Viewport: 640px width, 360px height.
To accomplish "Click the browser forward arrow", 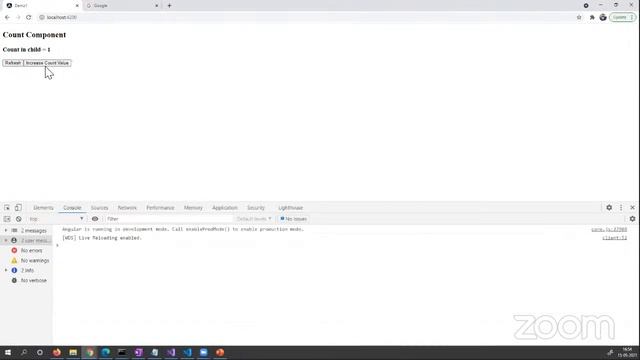I will pyautogui.click(x=18, y=17).
